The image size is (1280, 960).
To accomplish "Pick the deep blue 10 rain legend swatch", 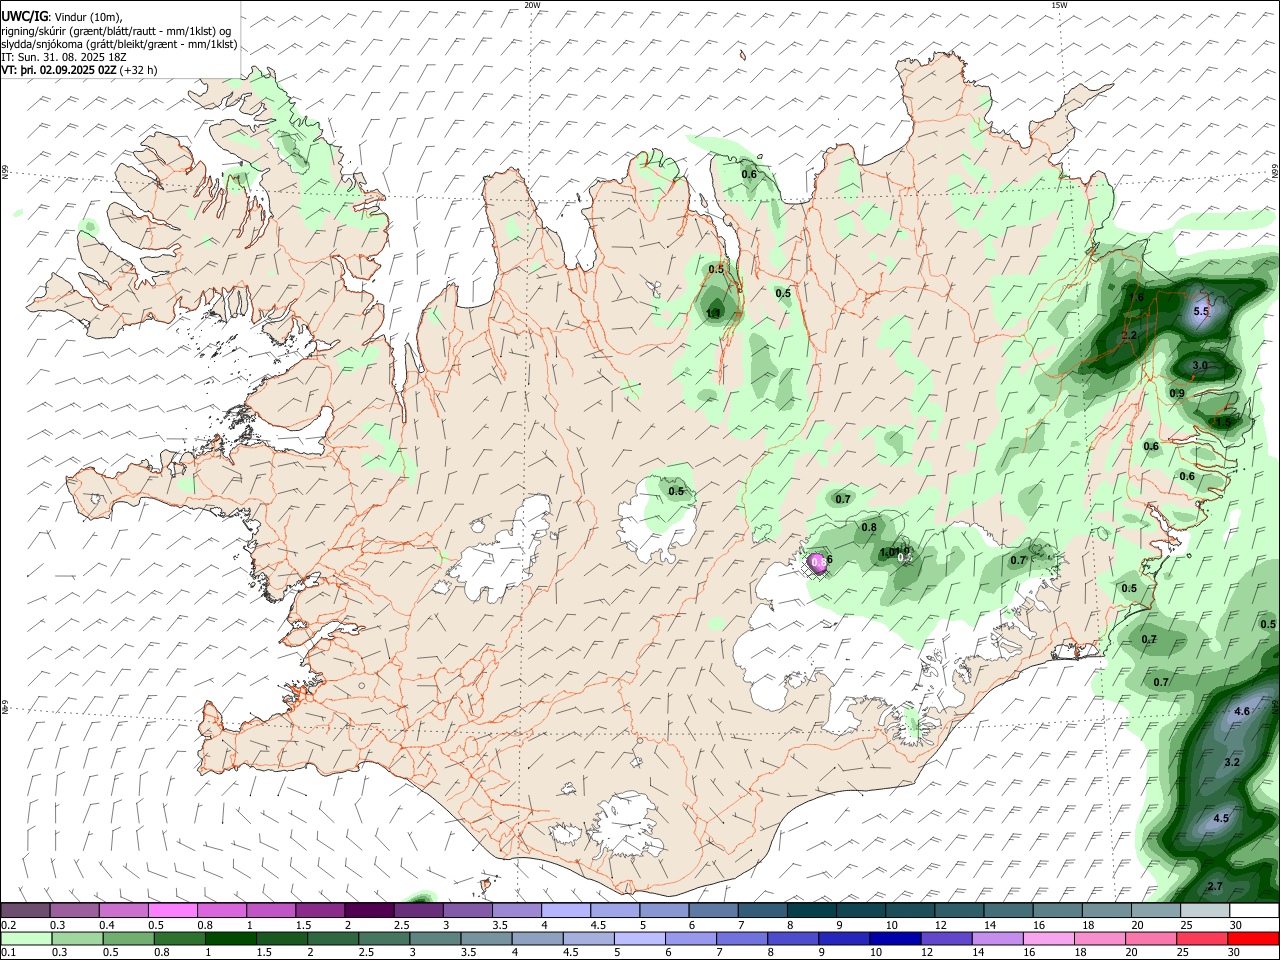I will (896, 938).
